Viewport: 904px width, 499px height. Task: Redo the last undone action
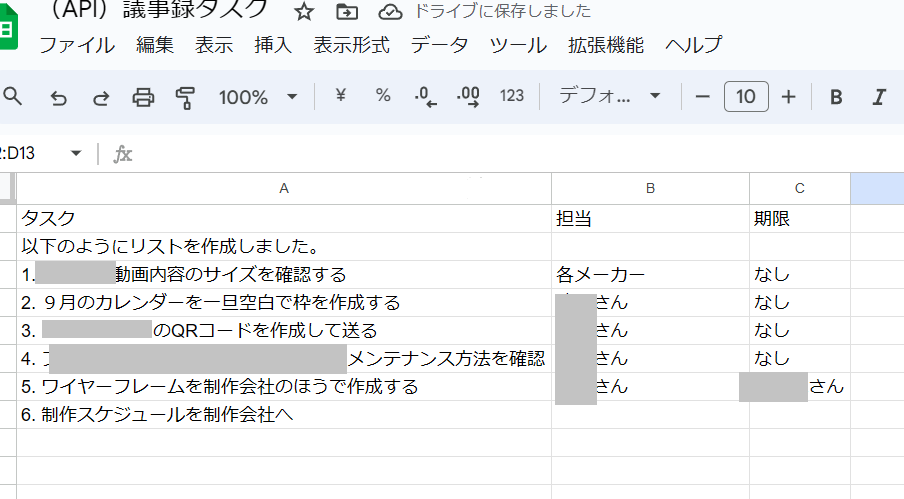pyautogui.click(x=101, y=97)
